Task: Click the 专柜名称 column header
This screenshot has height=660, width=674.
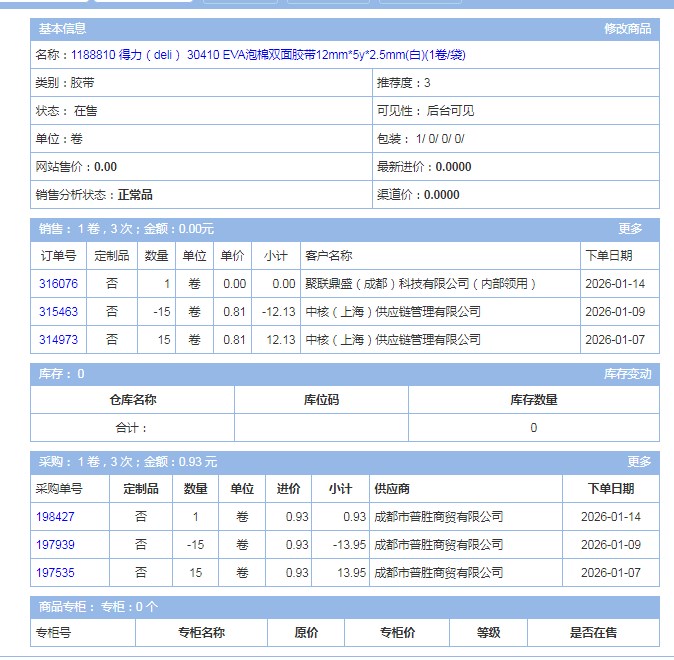Action: (201, 633)
